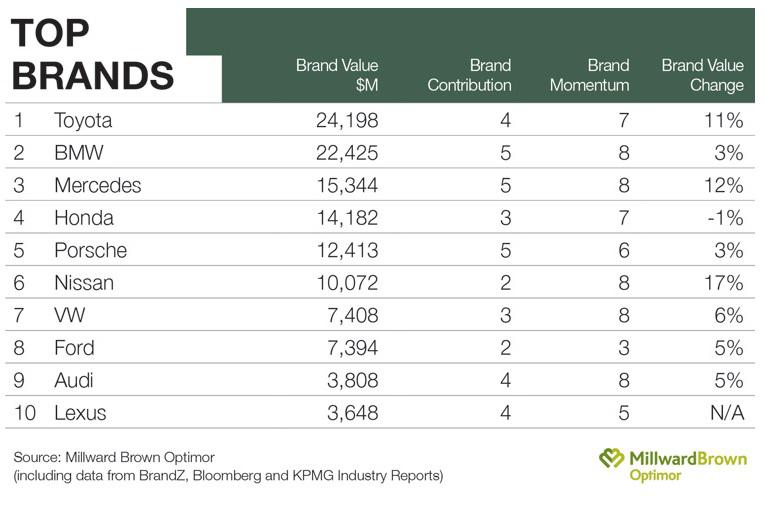Select the Brand Contribution column header
The width and height of the screenshot is (767, 508).
click(x=469, y=76)
